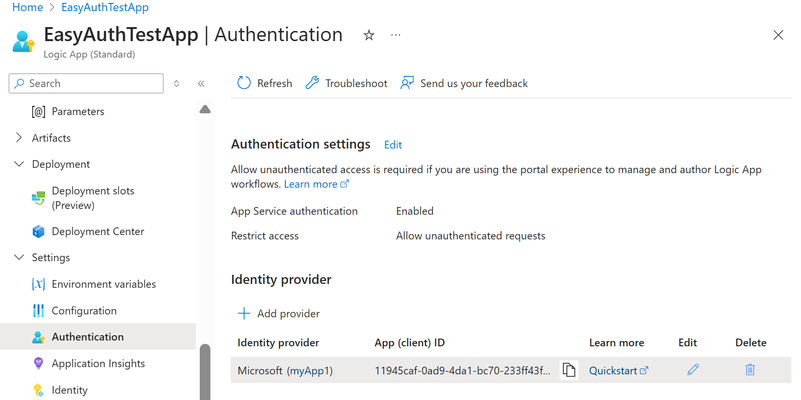Click the Refresh circular arrow icon

244,83
